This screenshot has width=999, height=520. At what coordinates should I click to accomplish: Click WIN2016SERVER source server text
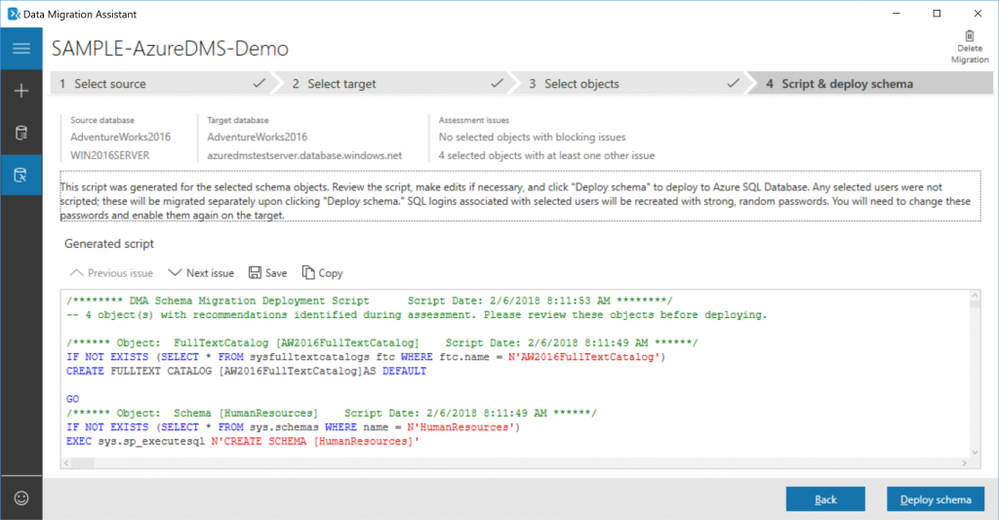pyautogui.click(x=110, y=155)
